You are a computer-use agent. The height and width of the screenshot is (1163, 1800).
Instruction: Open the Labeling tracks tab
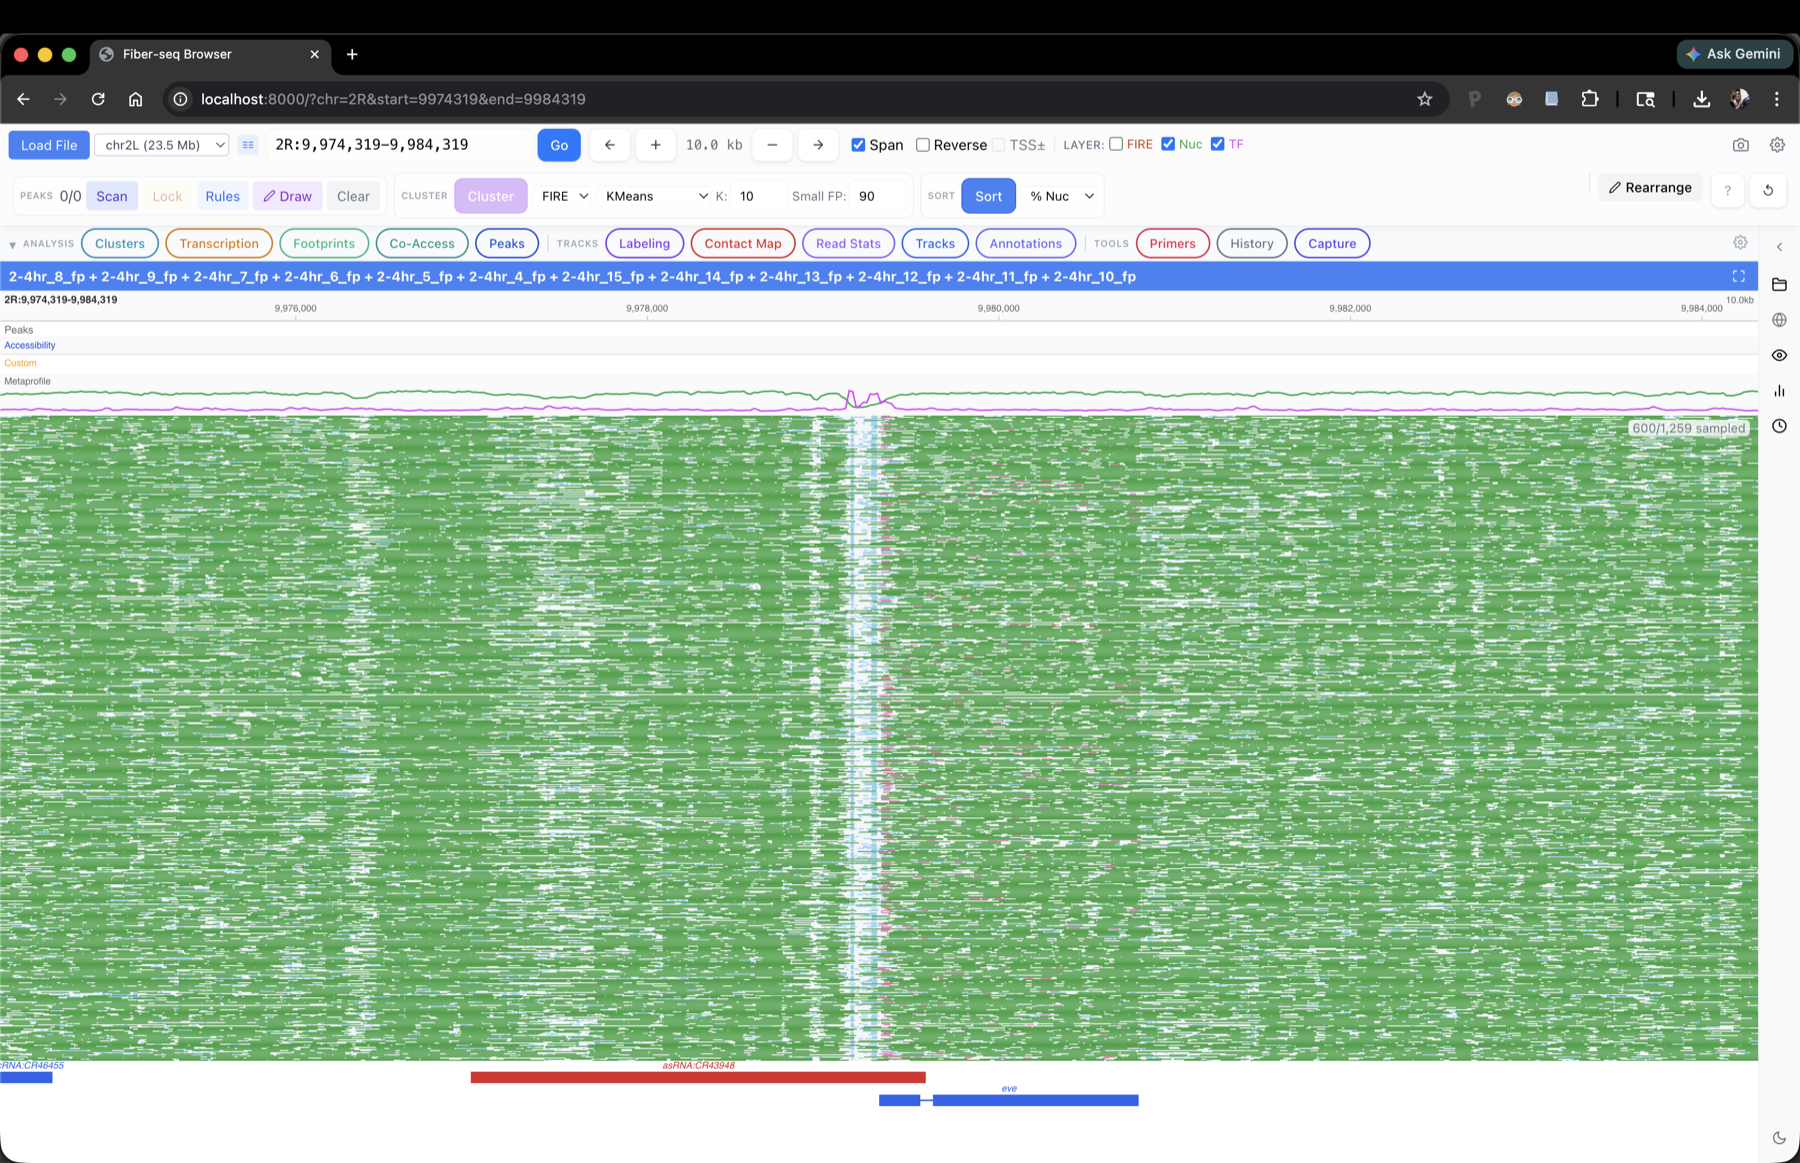[x=644, y=243]
